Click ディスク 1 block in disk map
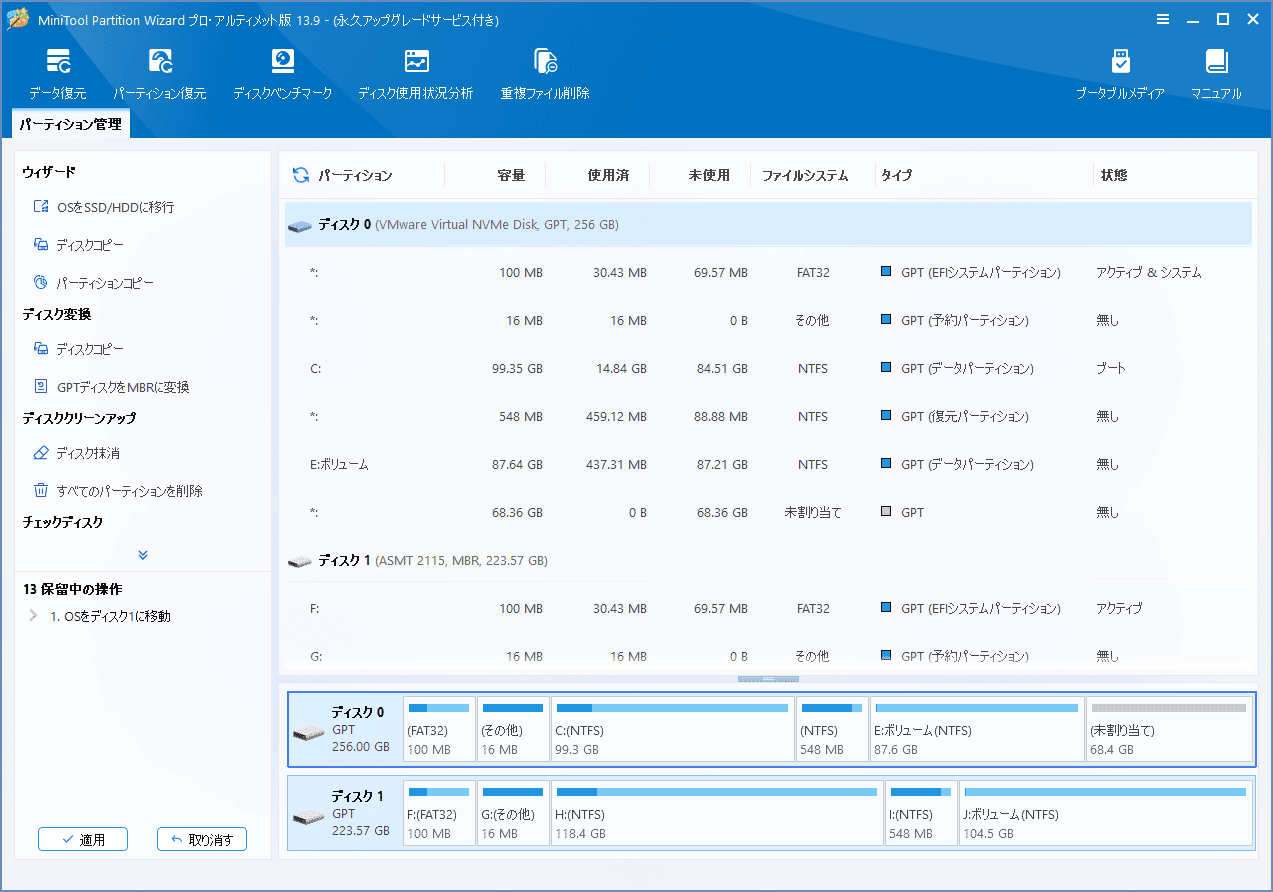This screenshot has height=892, width=1273. [x=345, y=813]
